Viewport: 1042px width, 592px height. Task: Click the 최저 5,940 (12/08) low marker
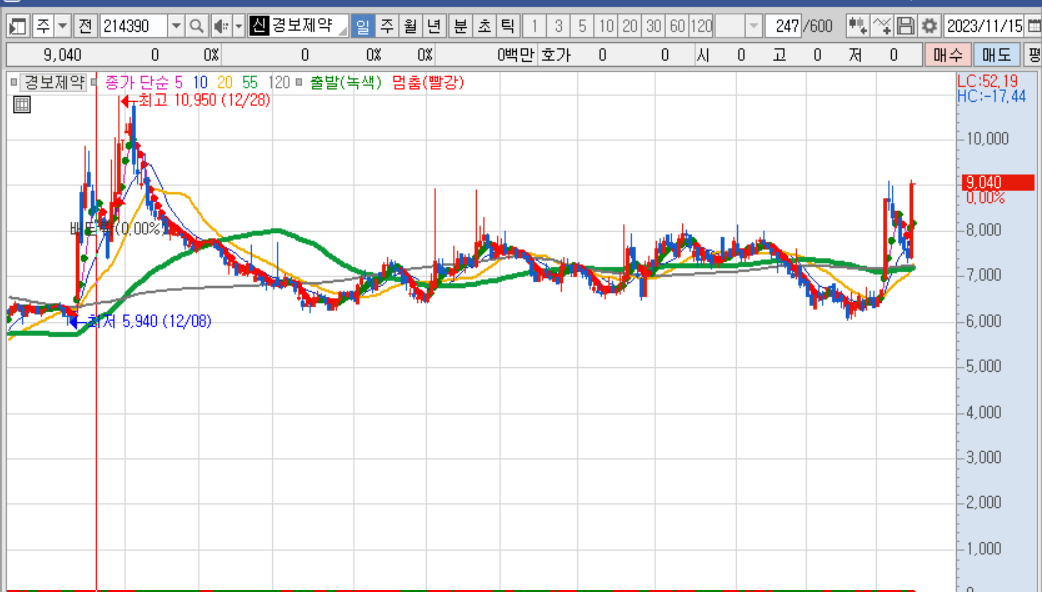[x=141, y=322]
